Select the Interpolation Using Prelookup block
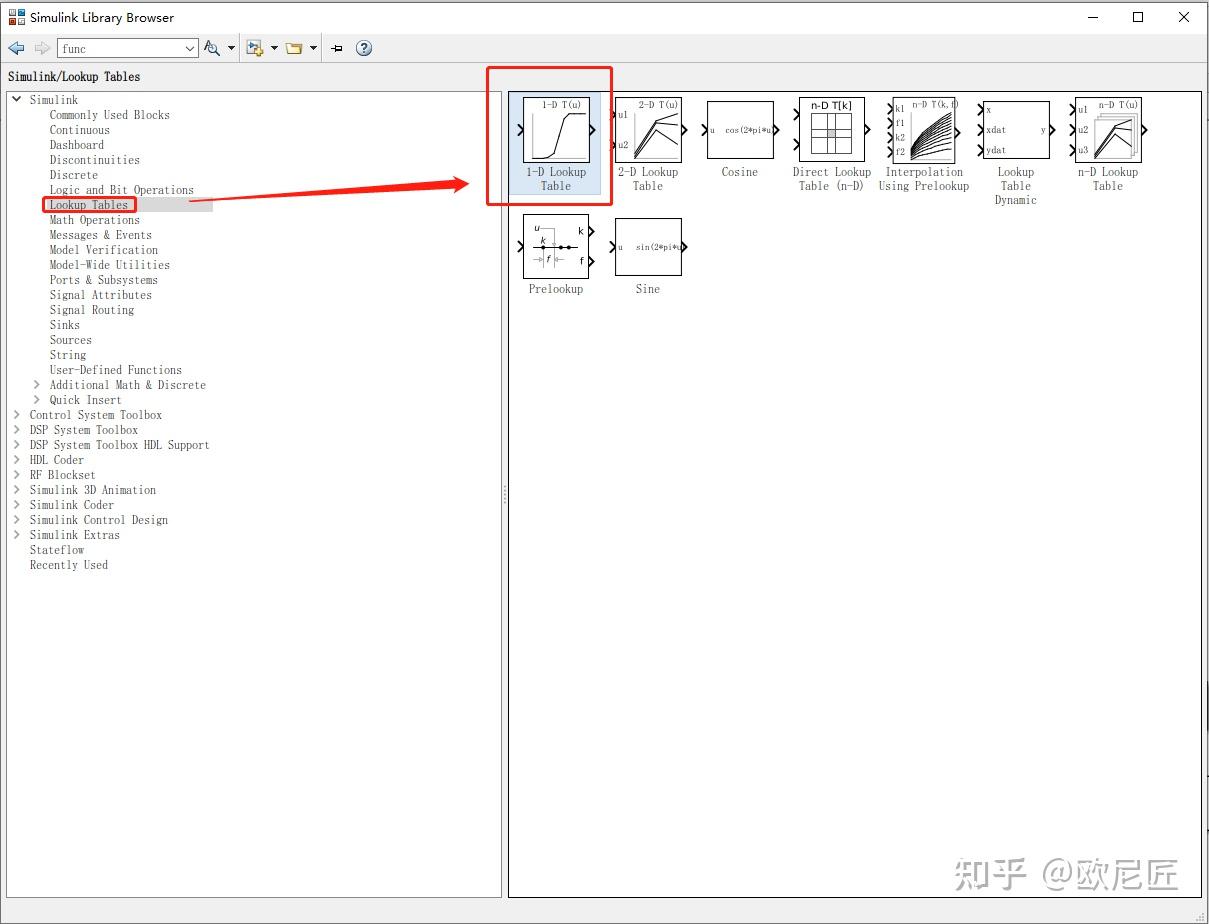 pos(923,130)
